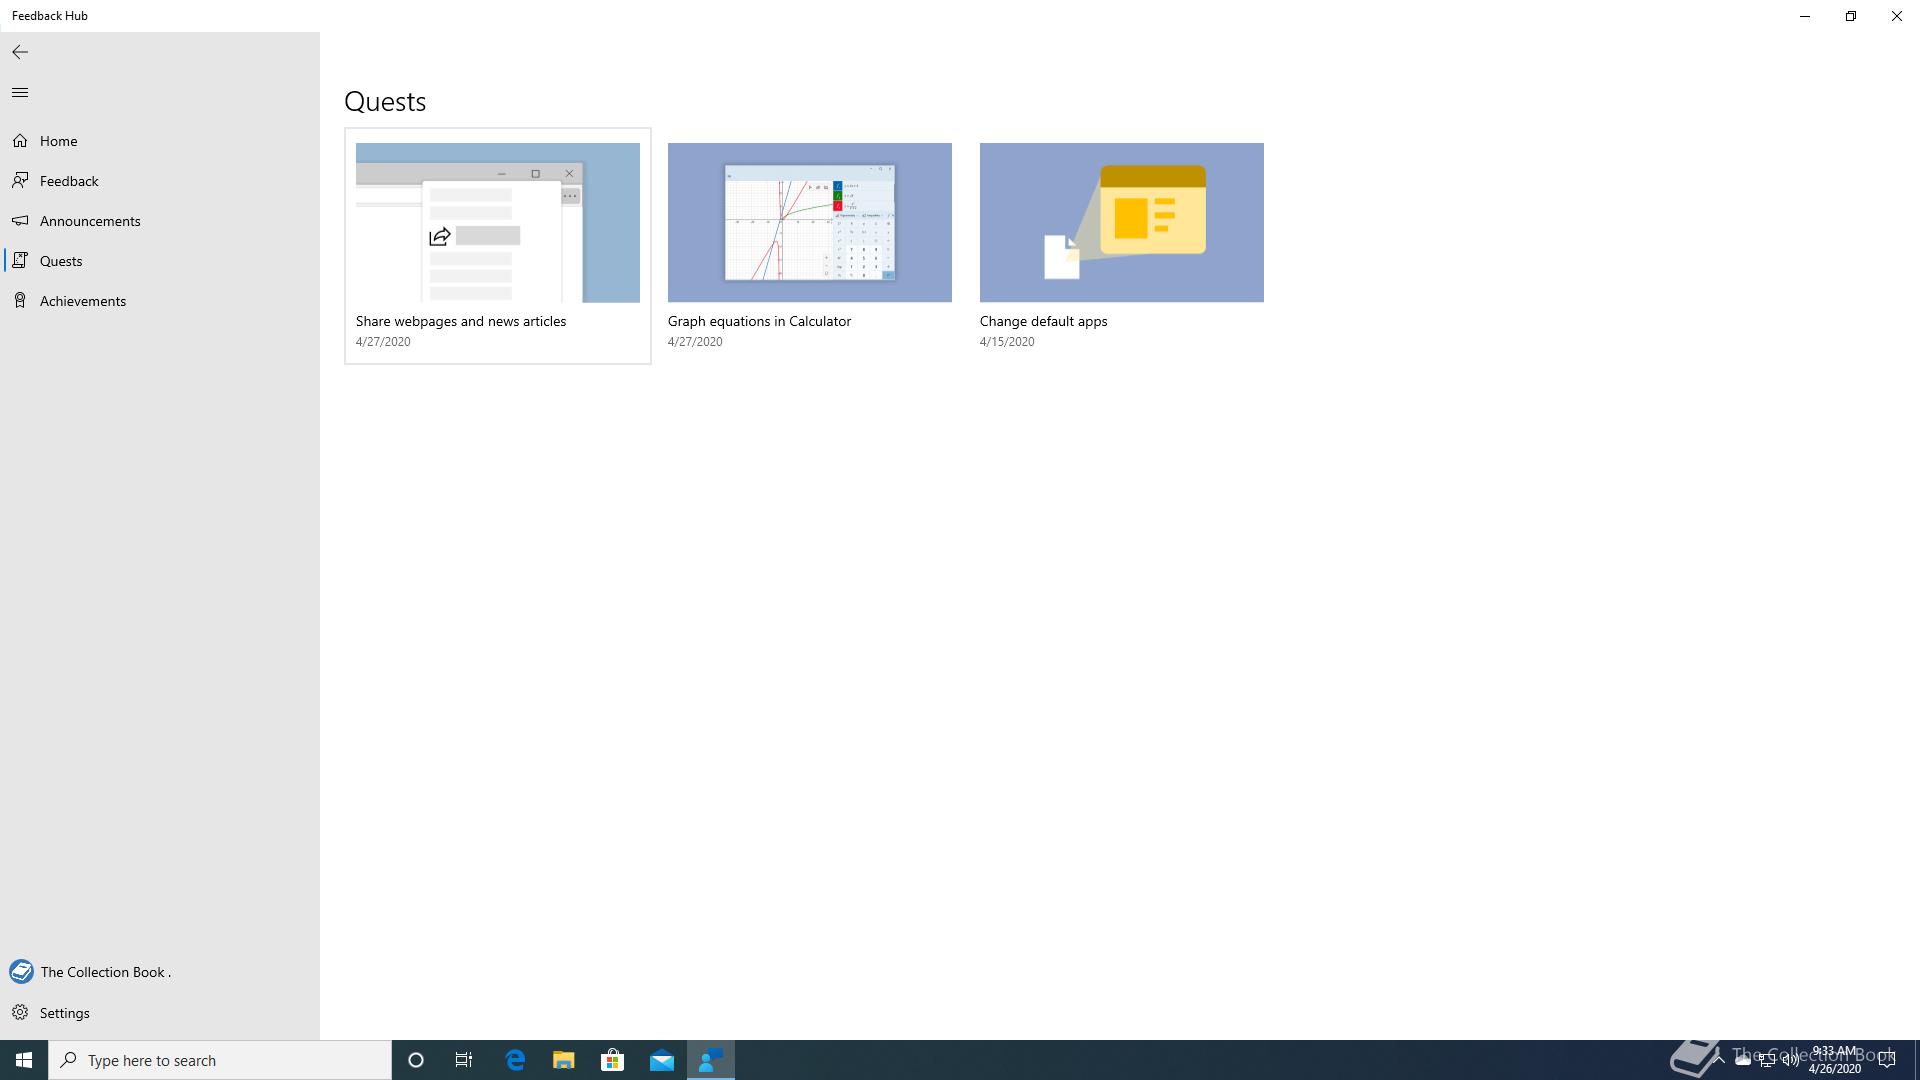Collapse the hamburger navigation menu
This screenshot has height=1080, width=1920.
point(20,93)
